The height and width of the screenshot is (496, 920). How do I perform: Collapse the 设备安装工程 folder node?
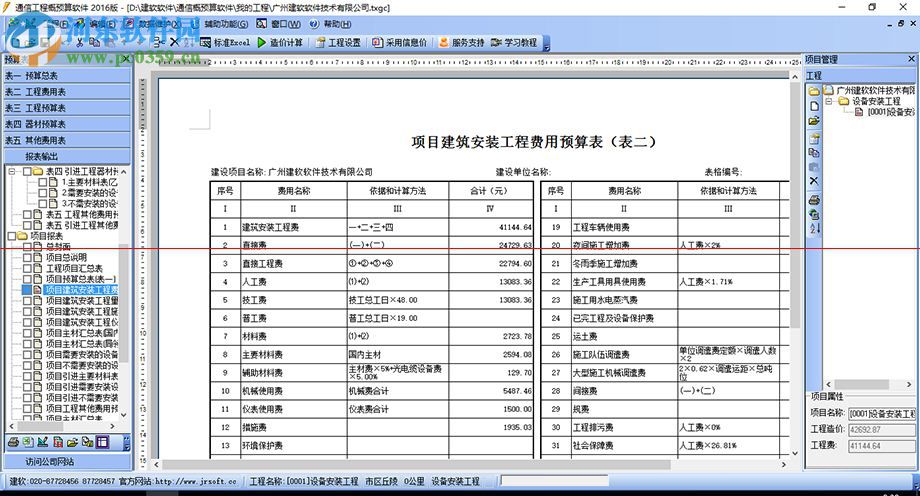(x=829, y=102)
